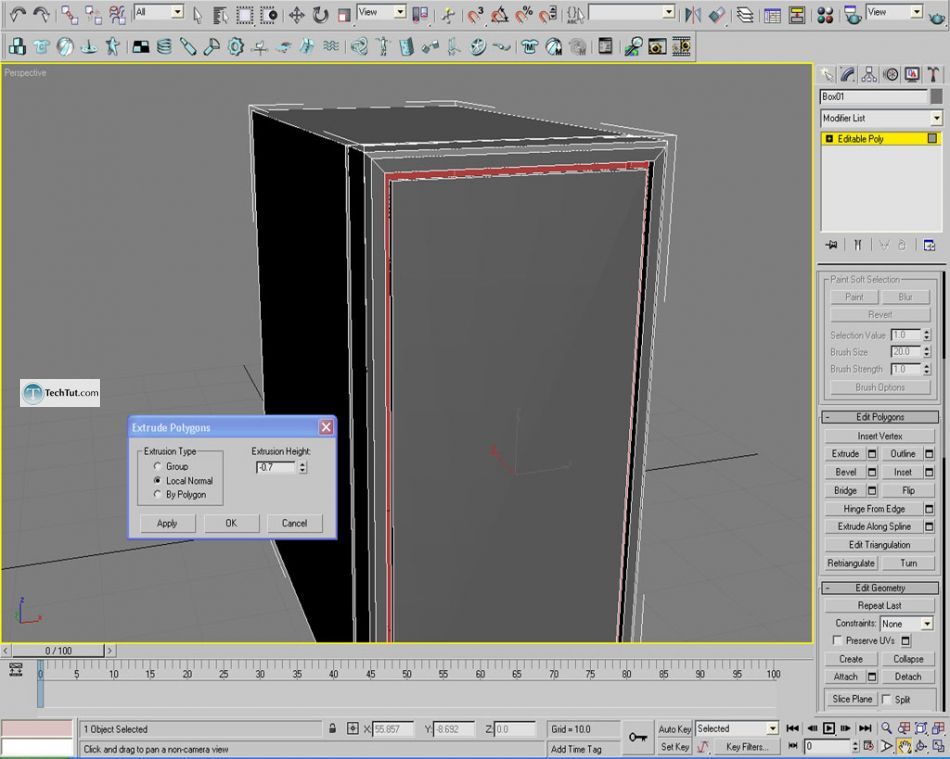Select the By Polygon extrusion type
Image resolution: width=950 pixels, height=759 pixels.
pyautogui.click(x=158, y=494)
